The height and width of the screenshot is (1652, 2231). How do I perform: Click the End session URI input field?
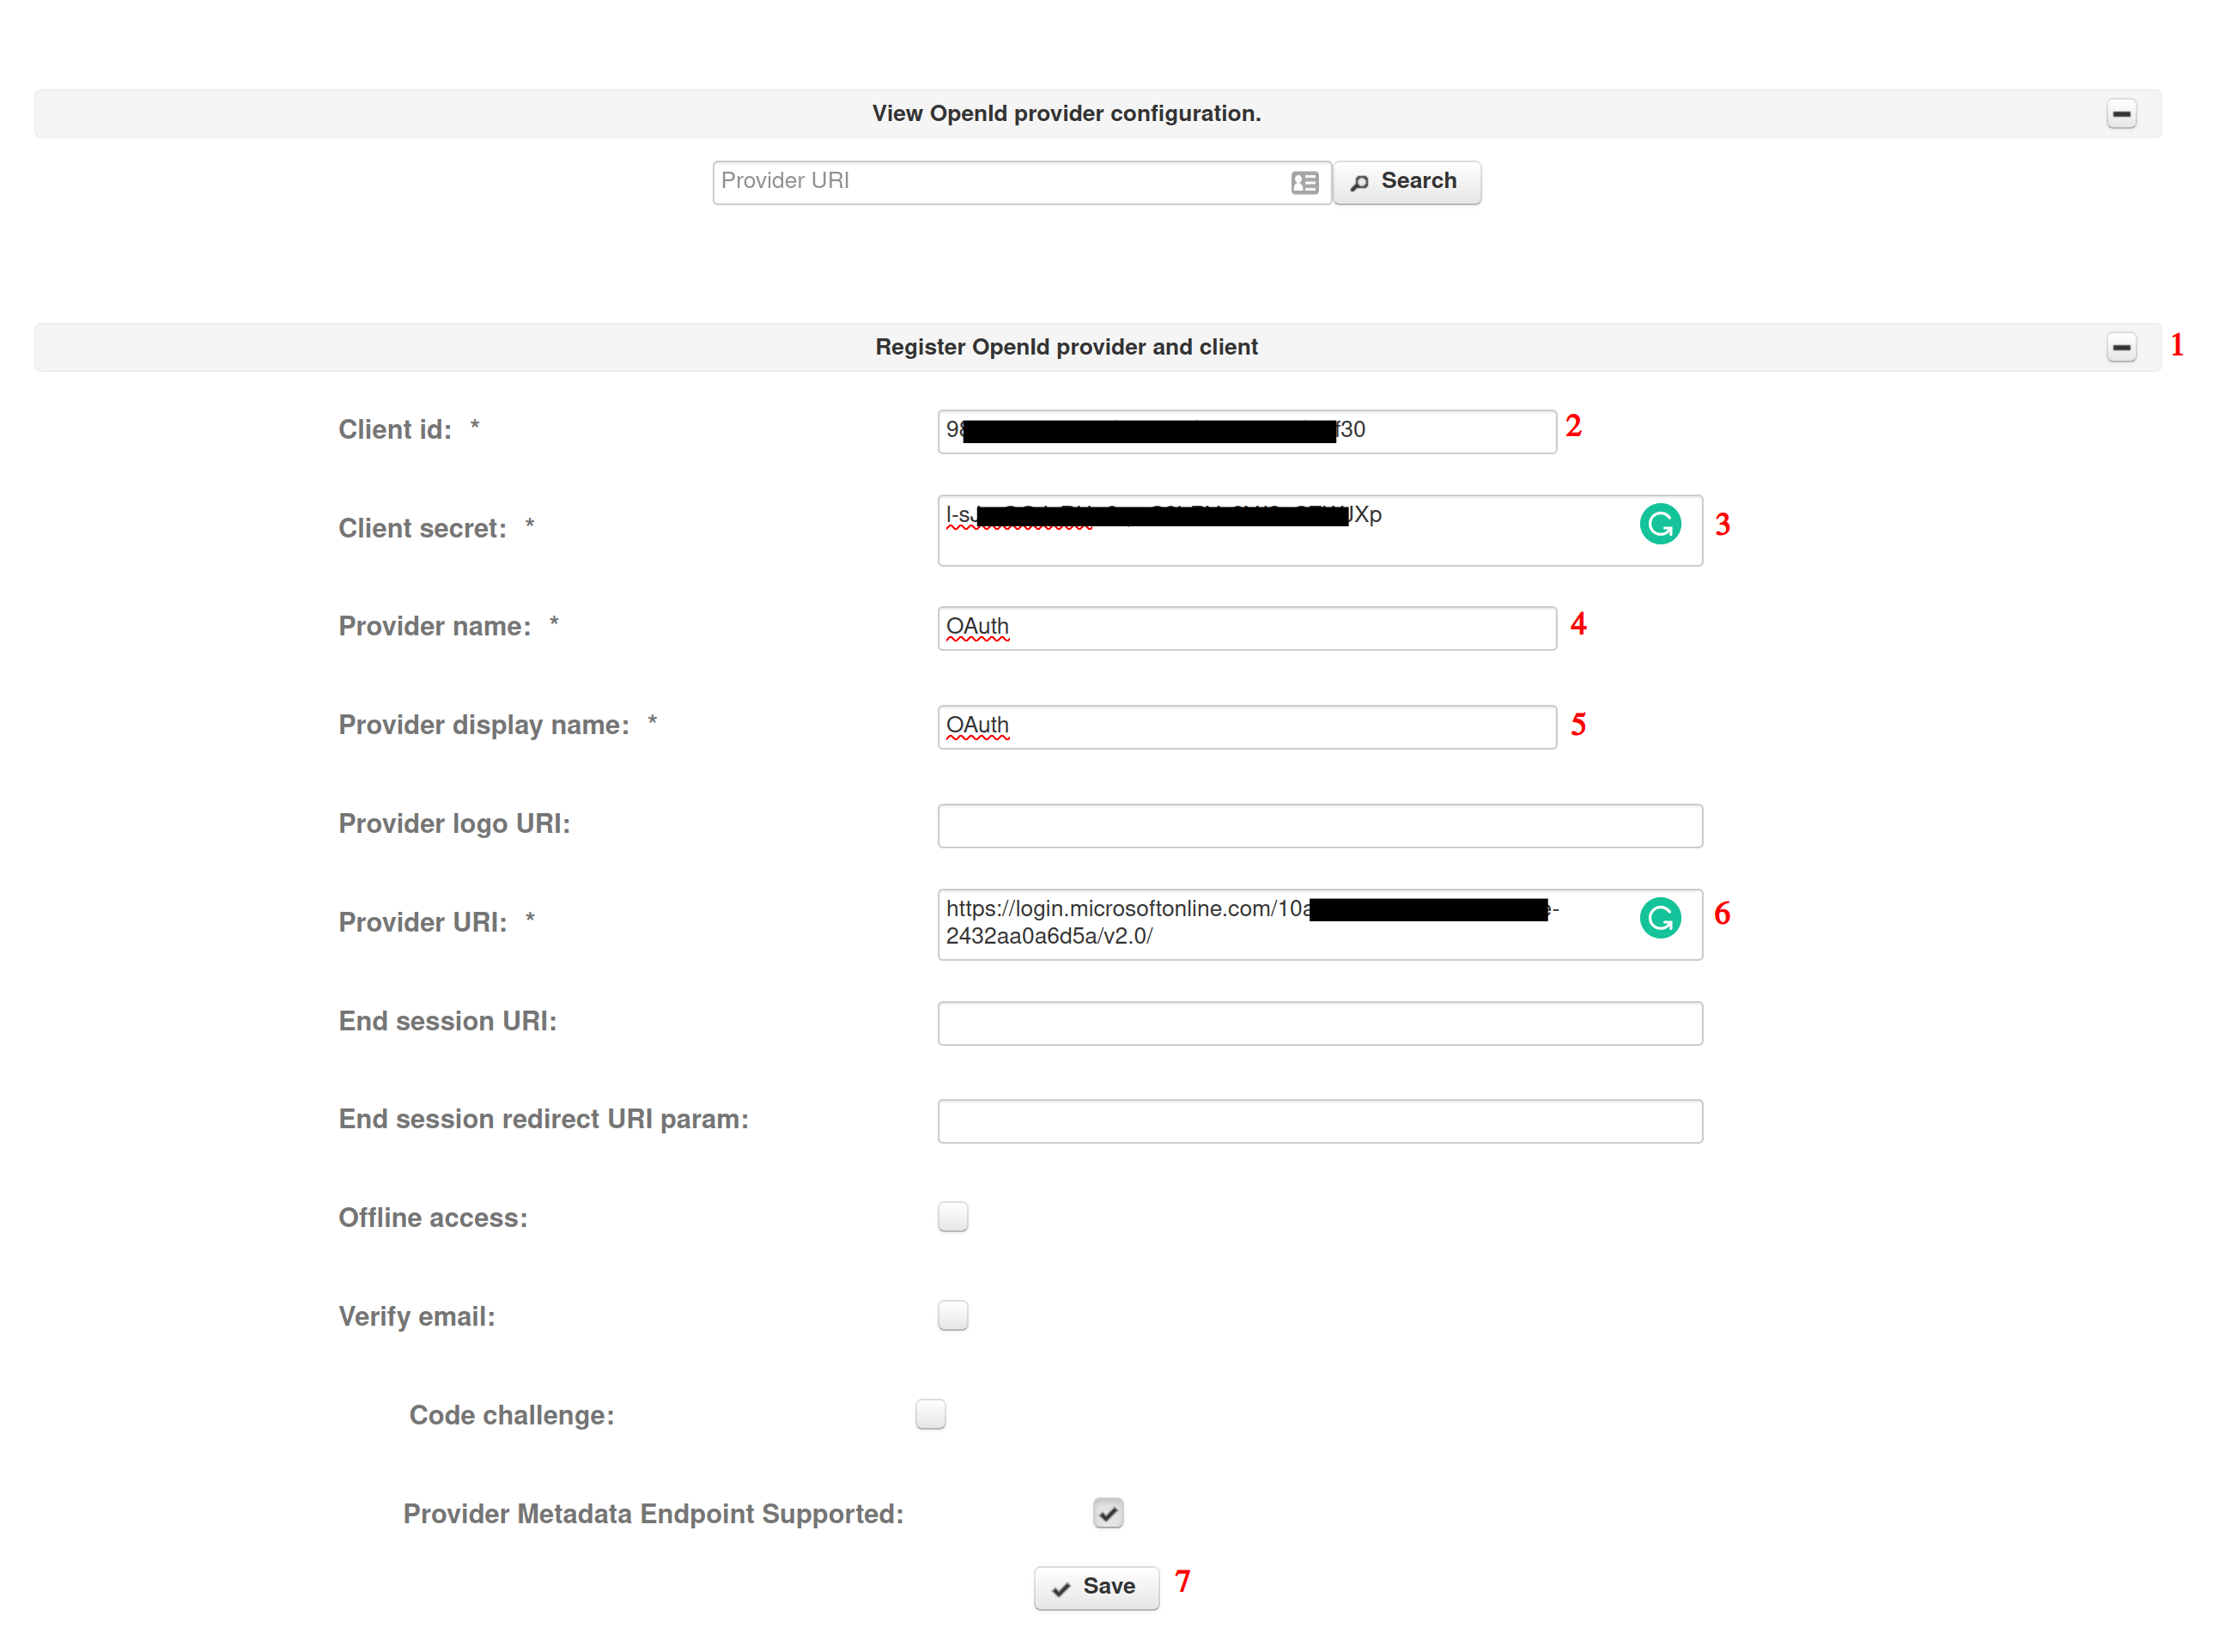[x=1319, y=1023]
